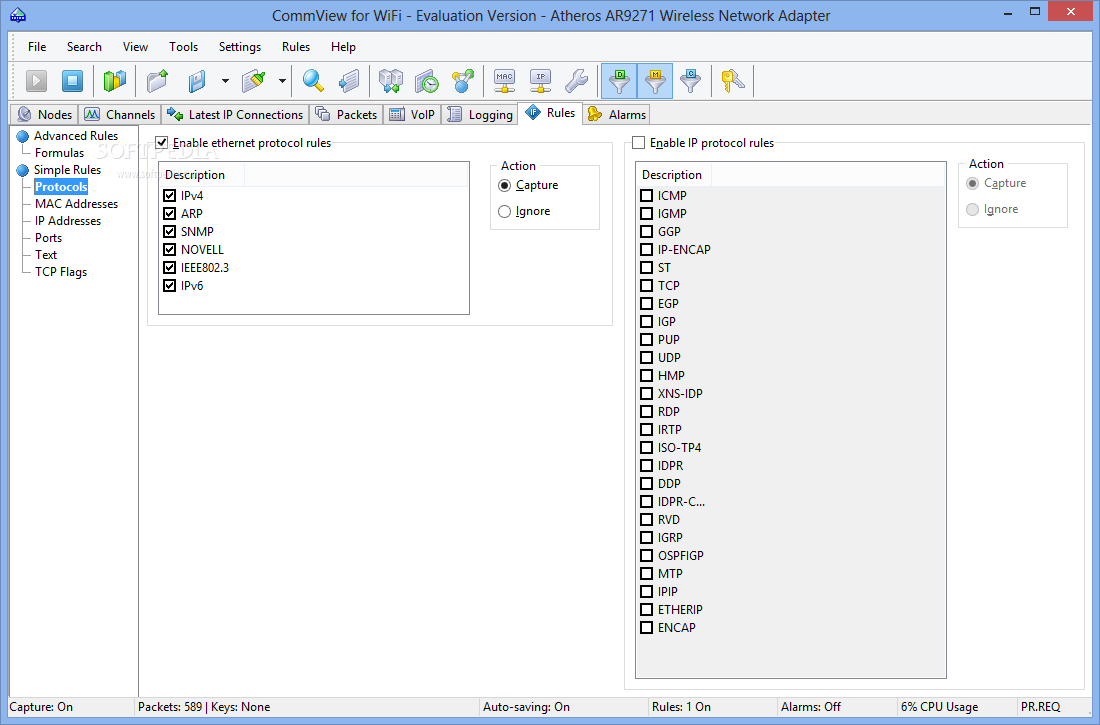Screen dimensions: 1100x725
Task: Uncheck the SNMP protocol checkbox
Action: [x=169, y=232]
